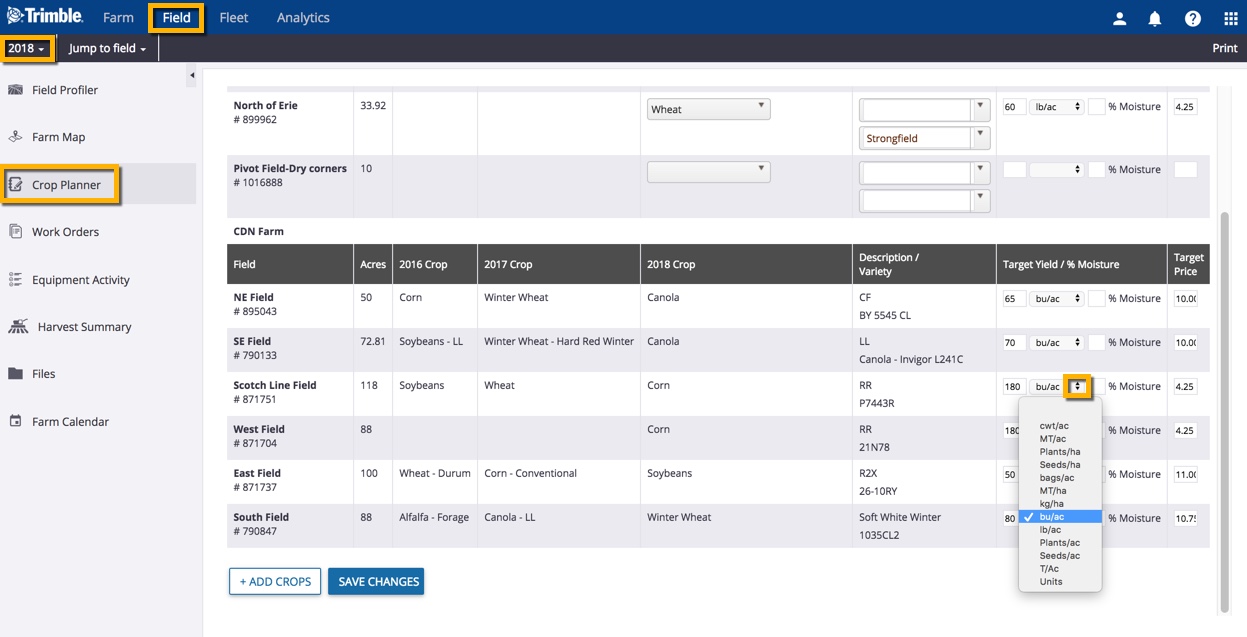Switch to the Analytics tab
The image size is (1247, 637).
pyautogui.click(x=303, y=18)
